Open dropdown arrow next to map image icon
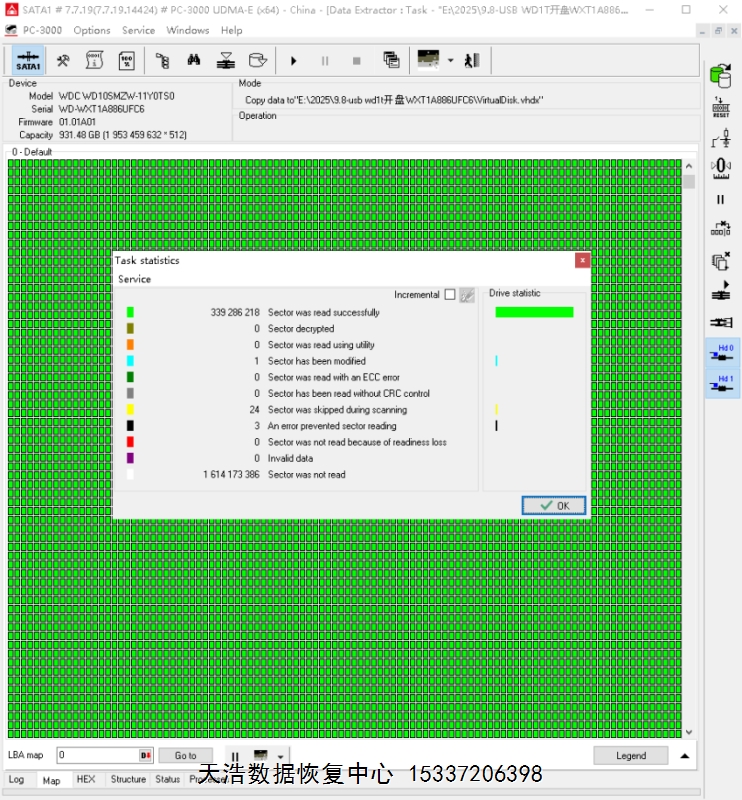 point(450,60)
